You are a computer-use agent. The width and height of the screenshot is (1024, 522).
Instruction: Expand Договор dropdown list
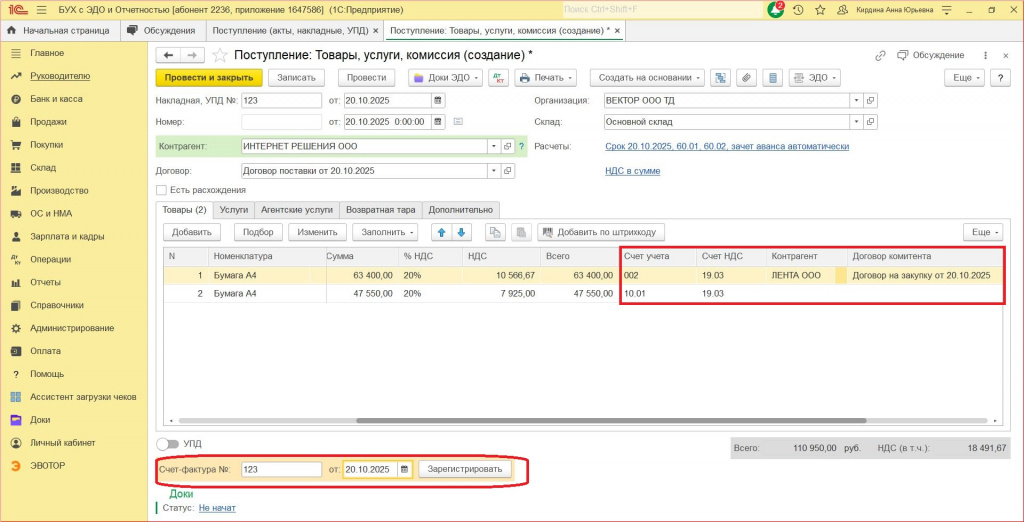click(494, 171)
